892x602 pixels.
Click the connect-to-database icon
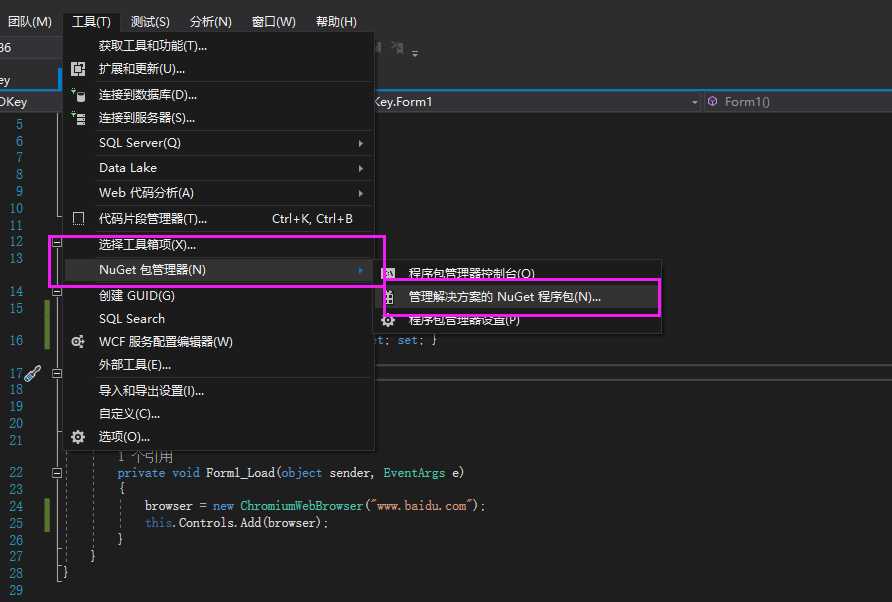(78, 94)
